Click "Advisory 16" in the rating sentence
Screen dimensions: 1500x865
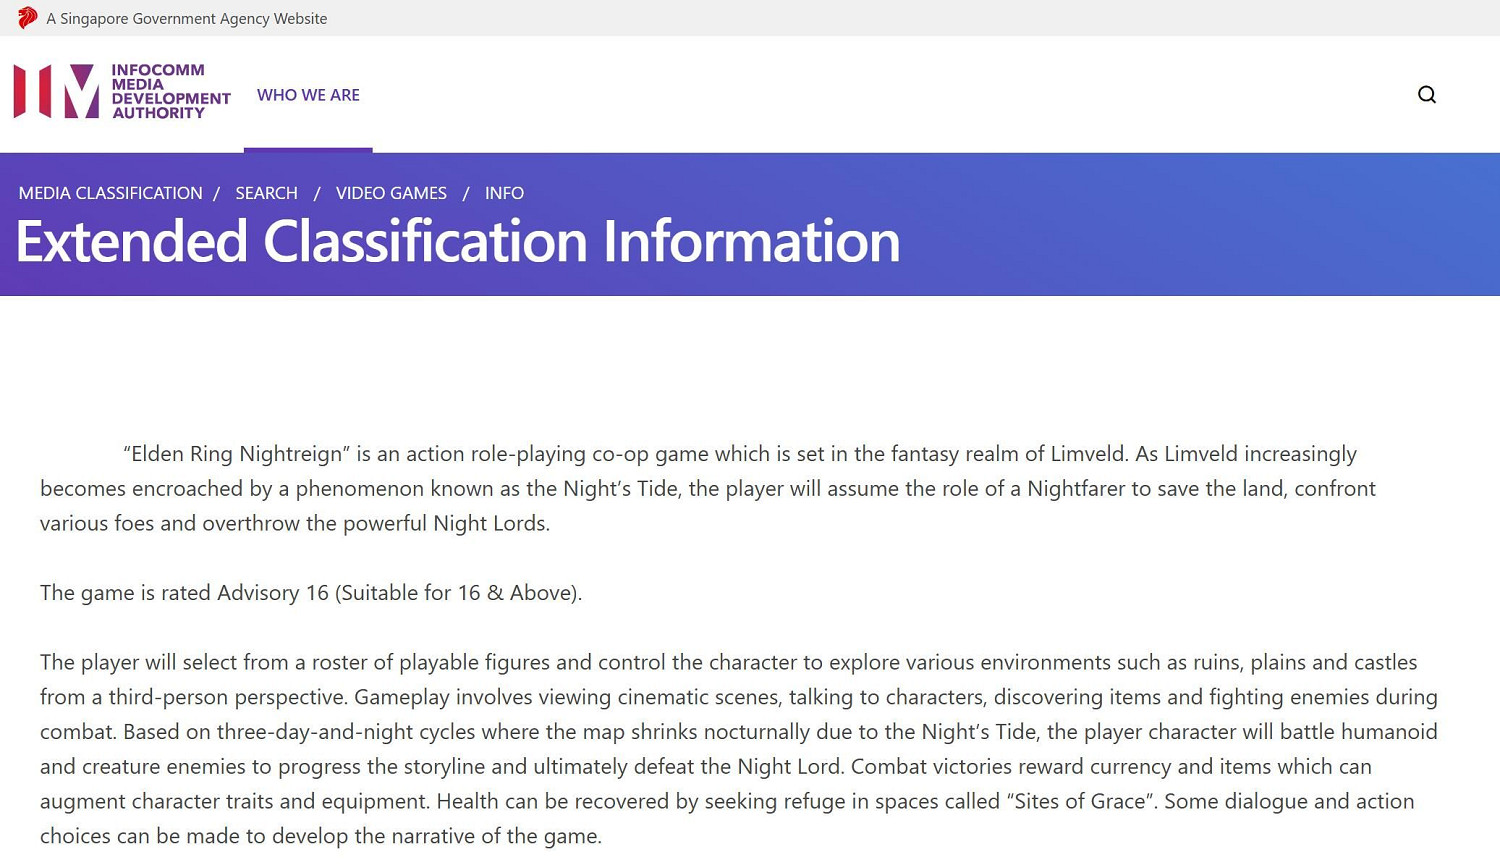click(x=273, y=593)
